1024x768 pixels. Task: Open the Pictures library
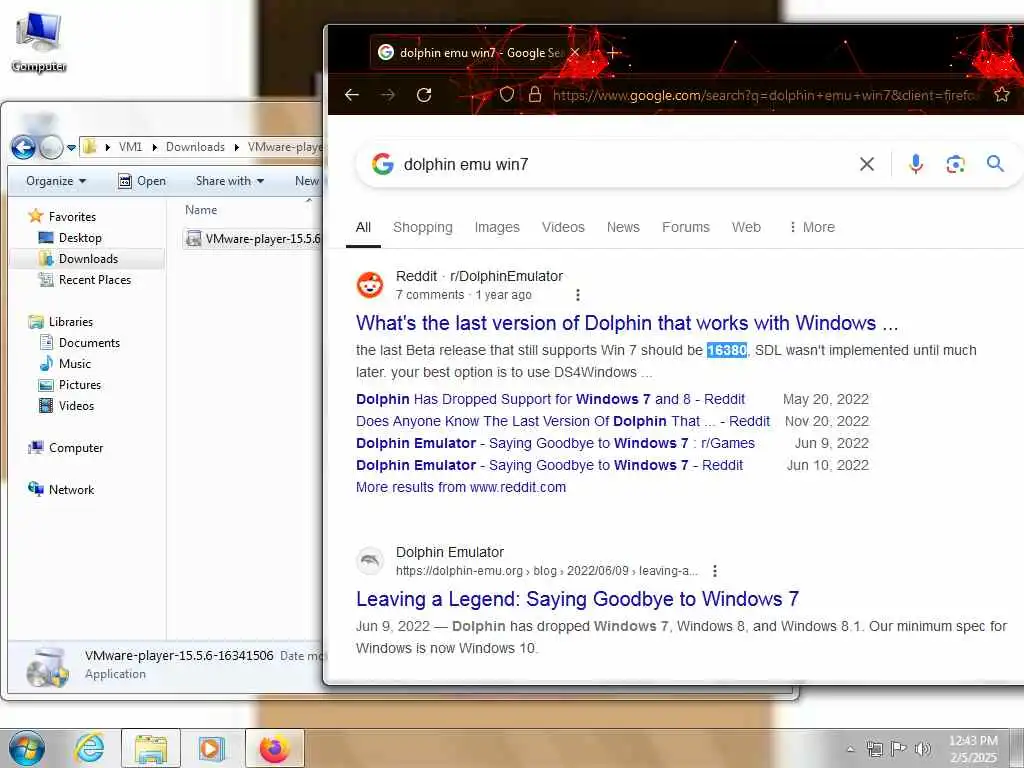coord(80,385)
